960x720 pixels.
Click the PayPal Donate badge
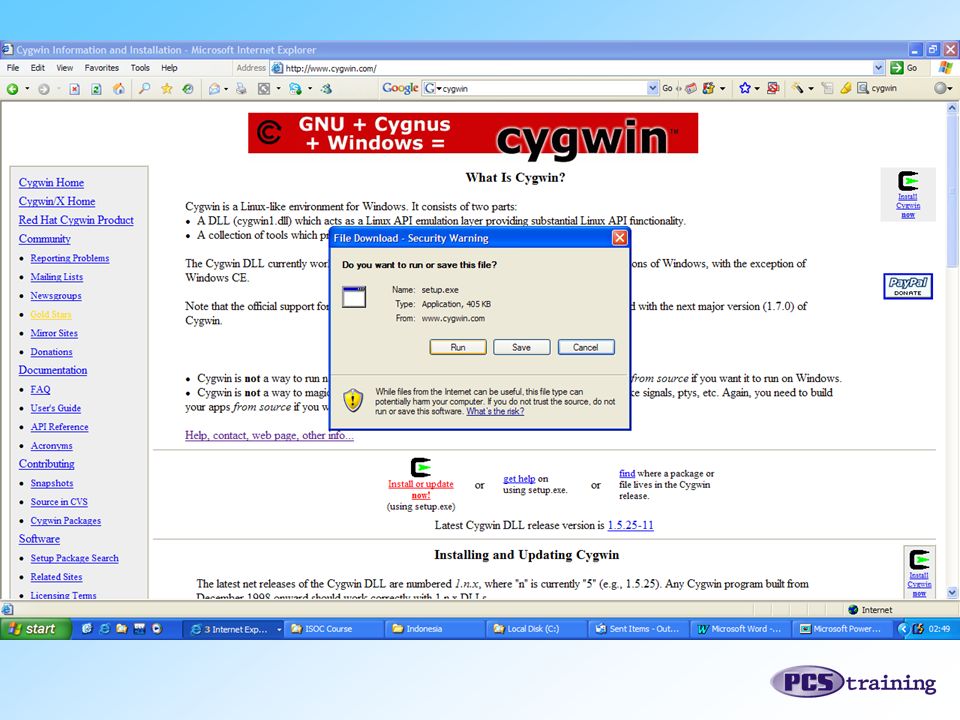click(x=908, y=286)
